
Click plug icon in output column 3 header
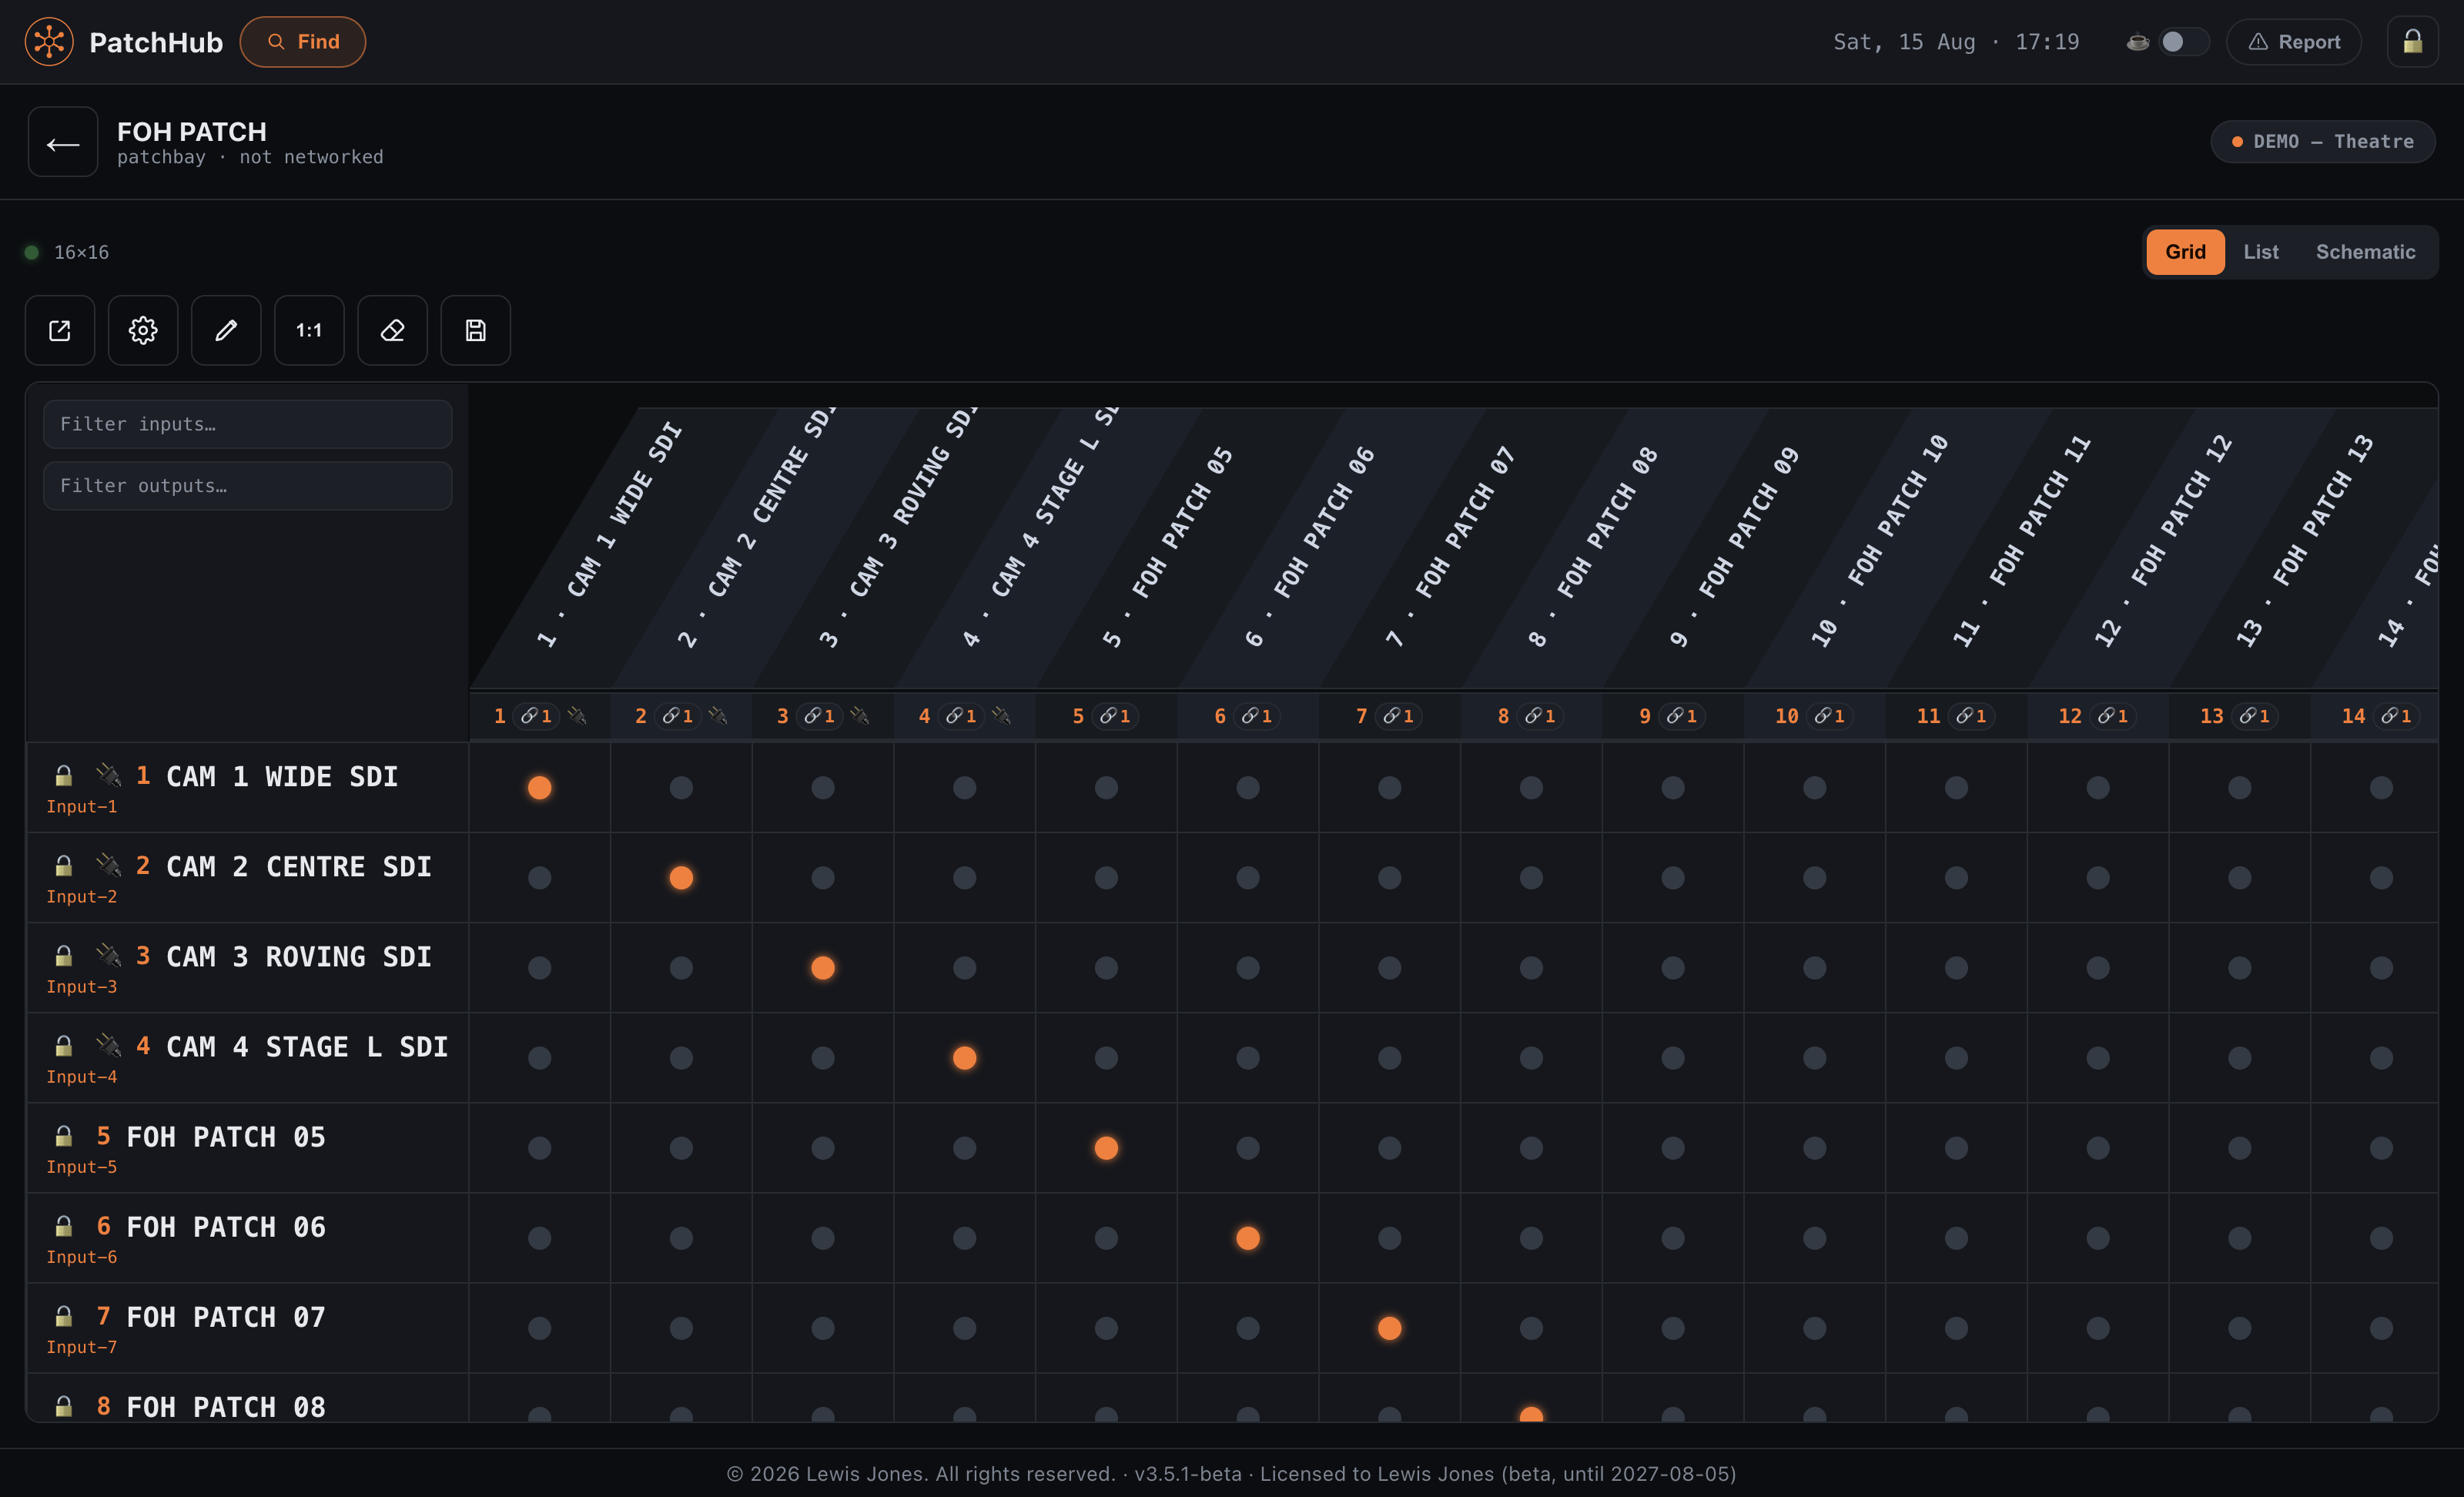click(x=860, y=716)
